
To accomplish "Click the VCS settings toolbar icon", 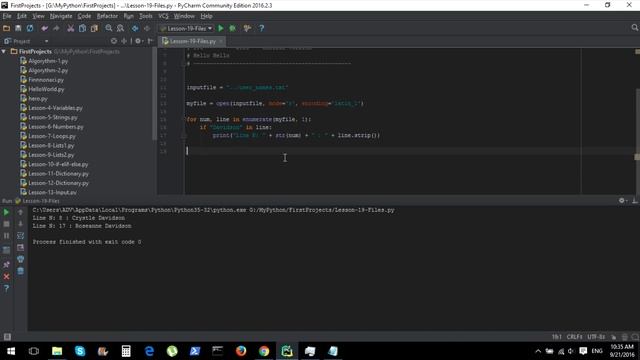I will click(247, 28).
